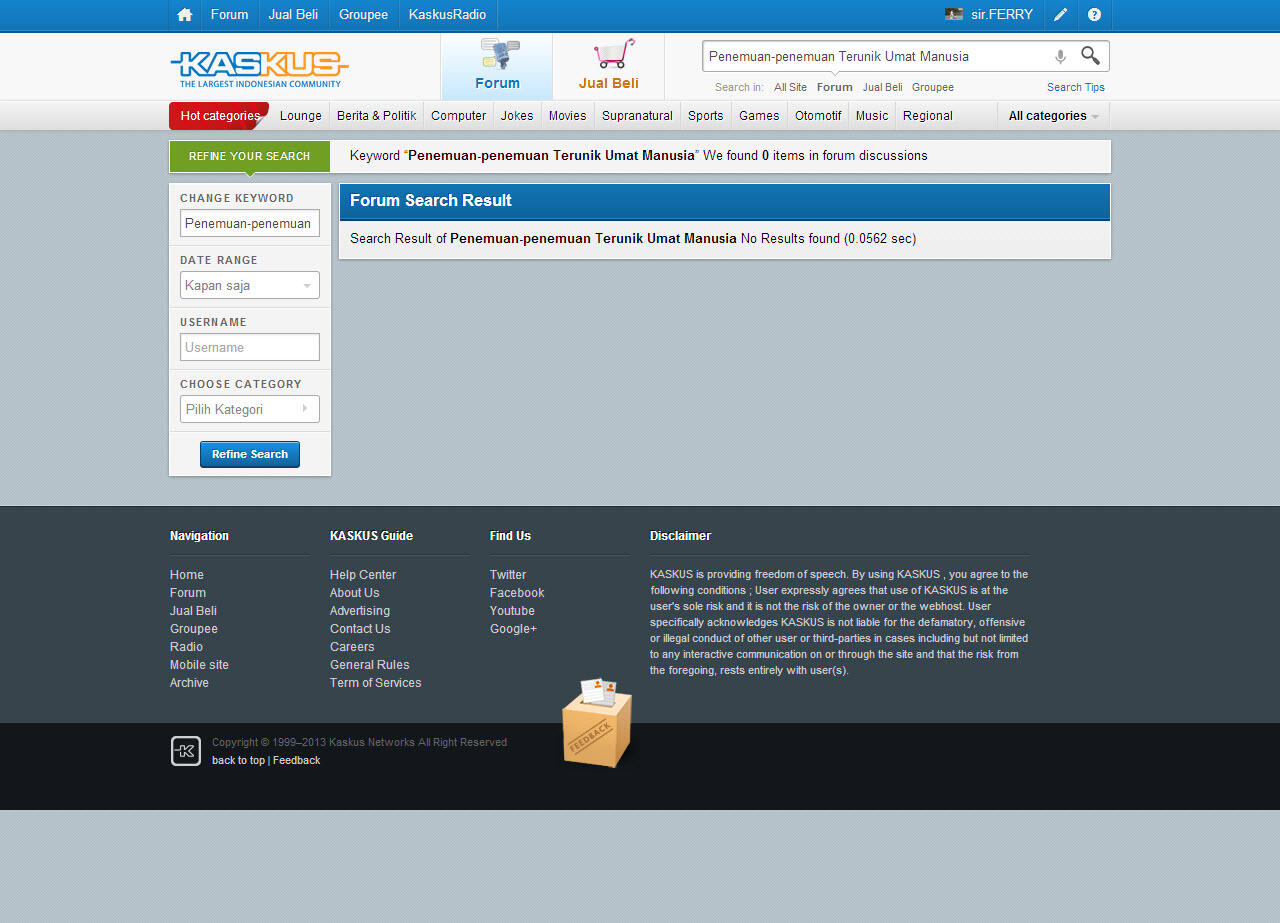The height and width of the screenshot is (923, 1280).
Task: Open the help question mark icon
Action: point(1094,15)
